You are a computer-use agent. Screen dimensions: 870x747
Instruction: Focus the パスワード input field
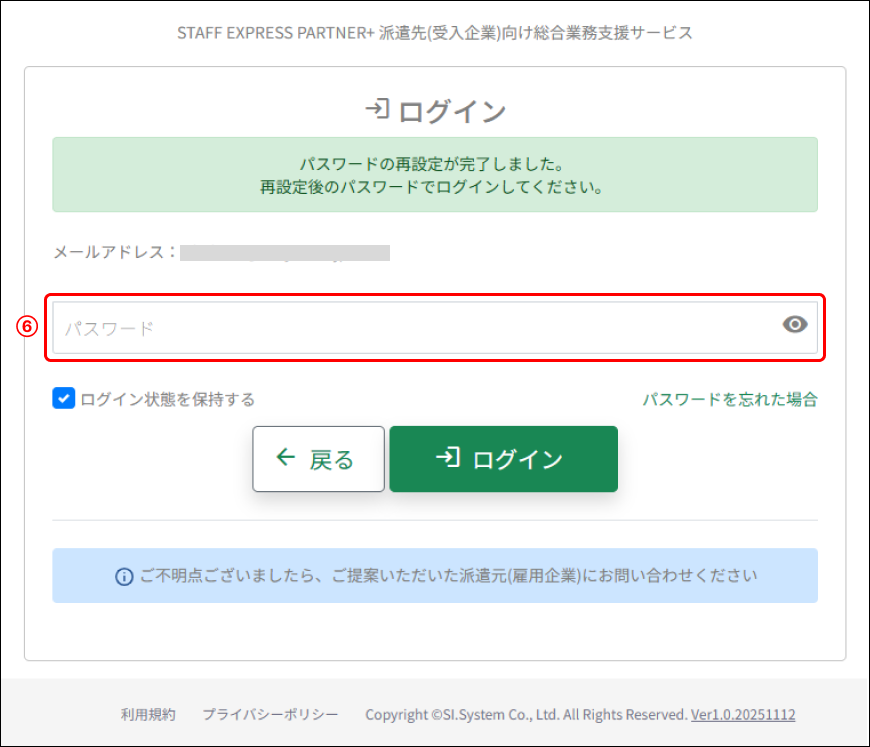click(x=434, y=327)
